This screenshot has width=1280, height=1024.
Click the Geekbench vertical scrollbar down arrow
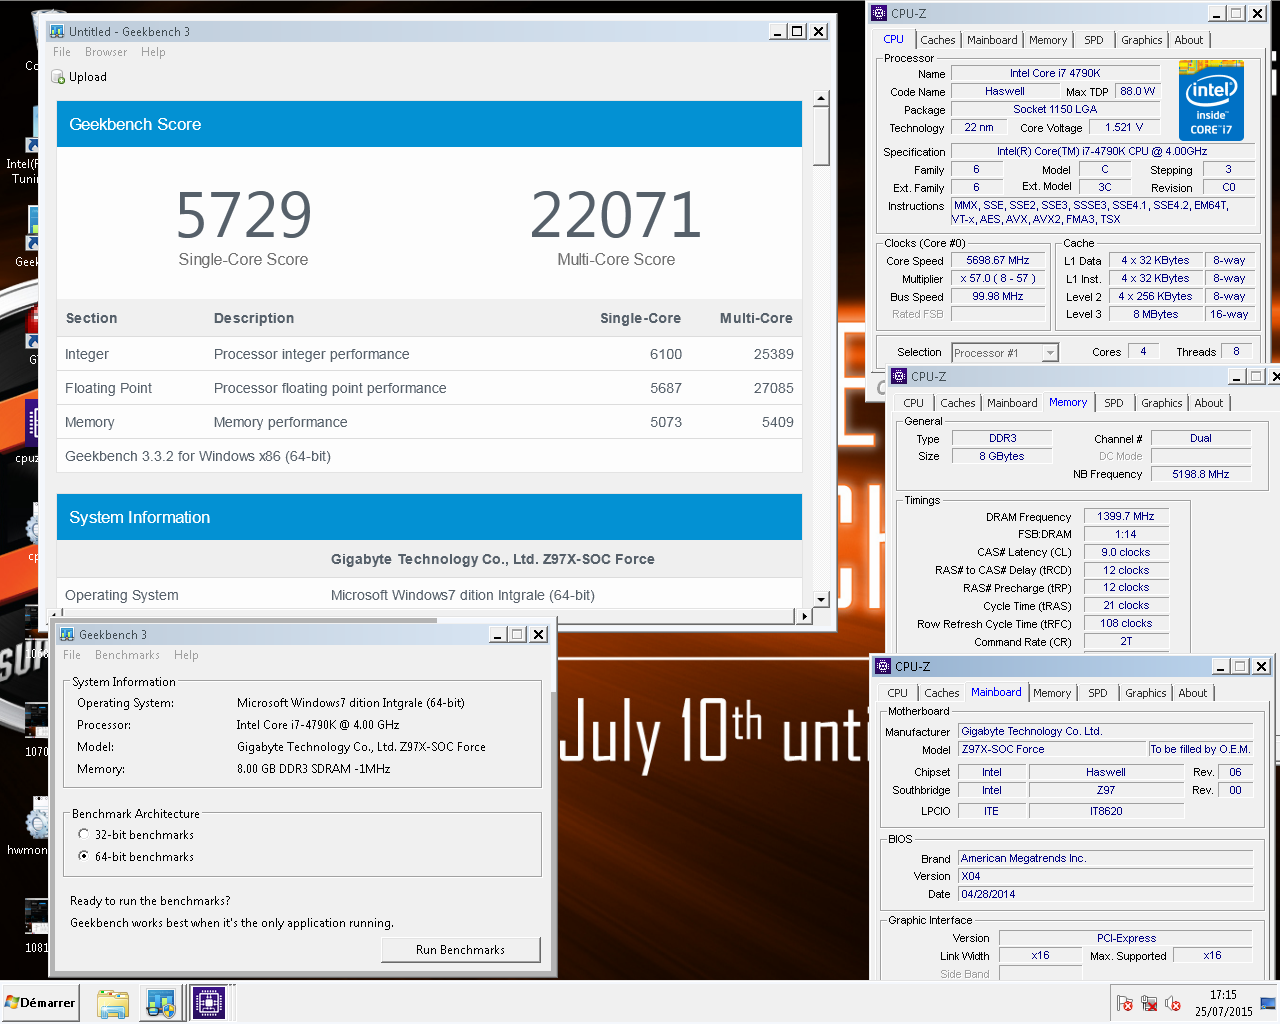[x=821, y=599]
